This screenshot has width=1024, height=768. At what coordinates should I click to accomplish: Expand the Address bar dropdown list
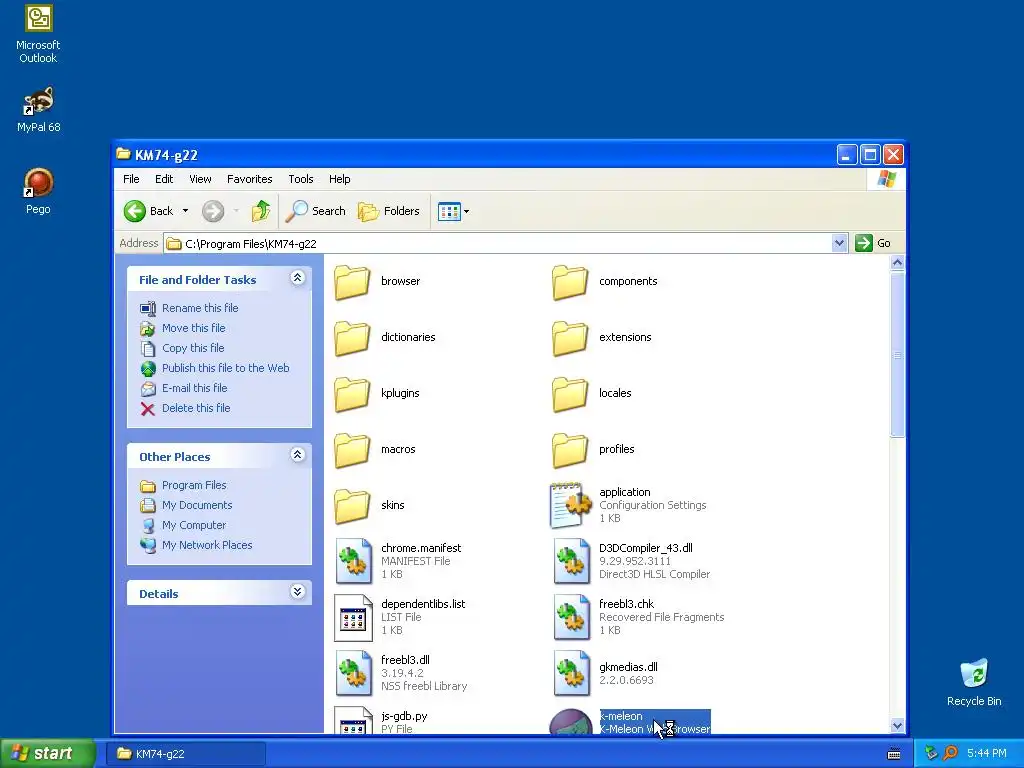point(839,244)
